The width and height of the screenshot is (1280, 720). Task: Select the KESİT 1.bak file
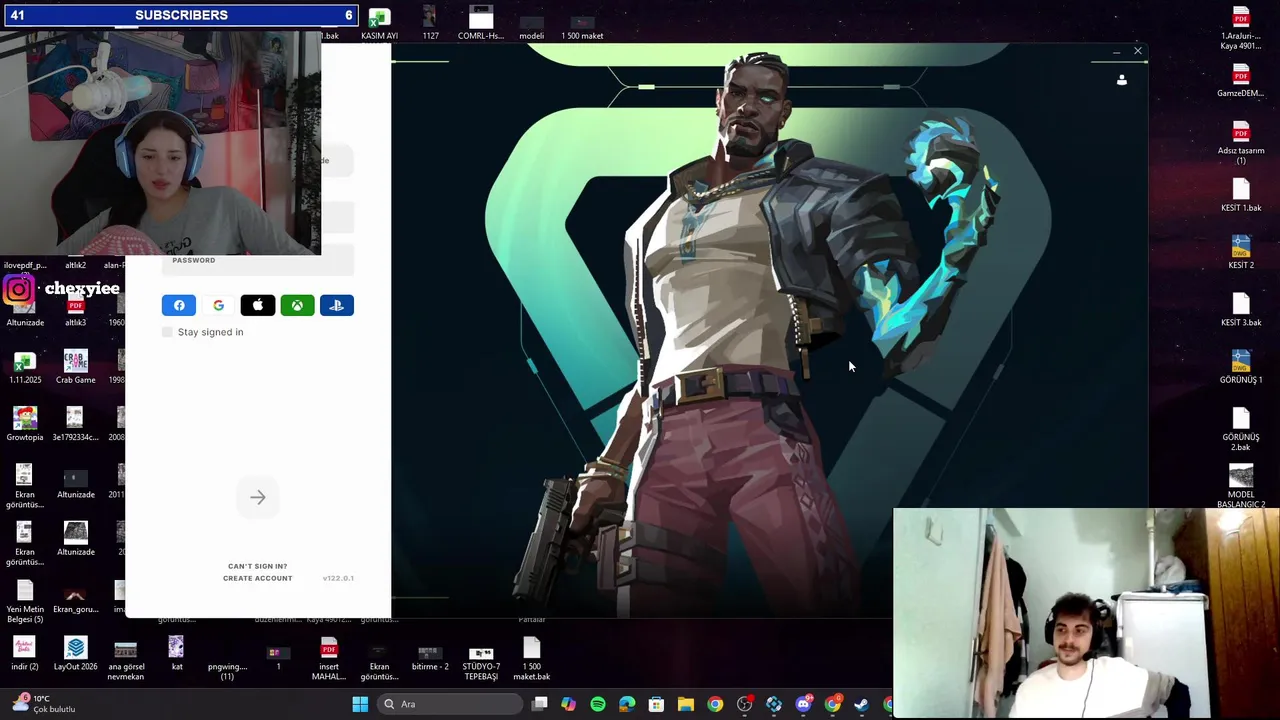pyautogui.click(x=1241, y=196)
